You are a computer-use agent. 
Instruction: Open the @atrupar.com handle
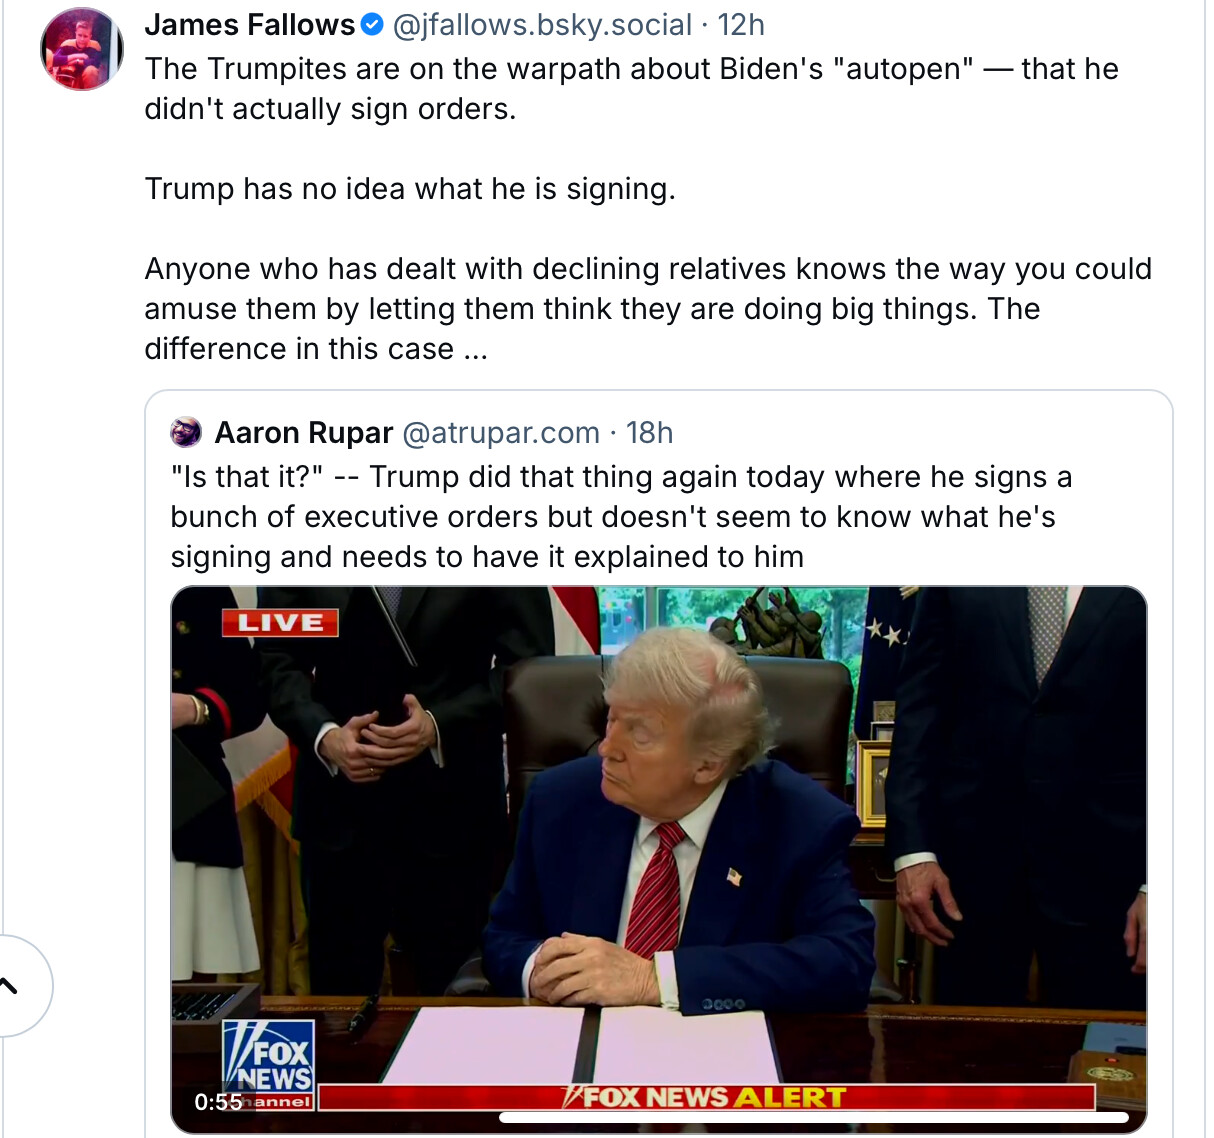tap(501, 432)
